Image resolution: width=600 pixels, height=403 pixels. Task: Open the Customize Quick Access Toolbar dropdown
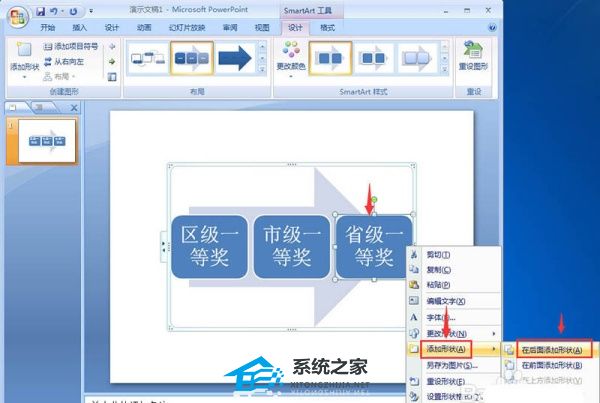point(91,11)
